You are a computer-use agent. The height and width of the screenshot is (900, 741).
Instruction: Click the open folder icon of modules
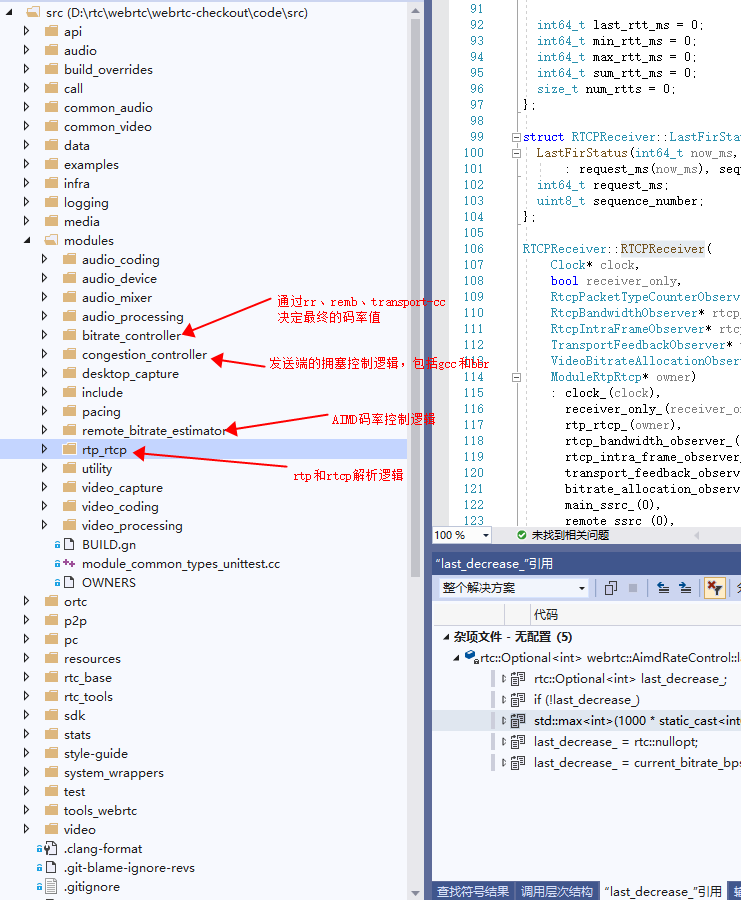click(x=52, y=240)
